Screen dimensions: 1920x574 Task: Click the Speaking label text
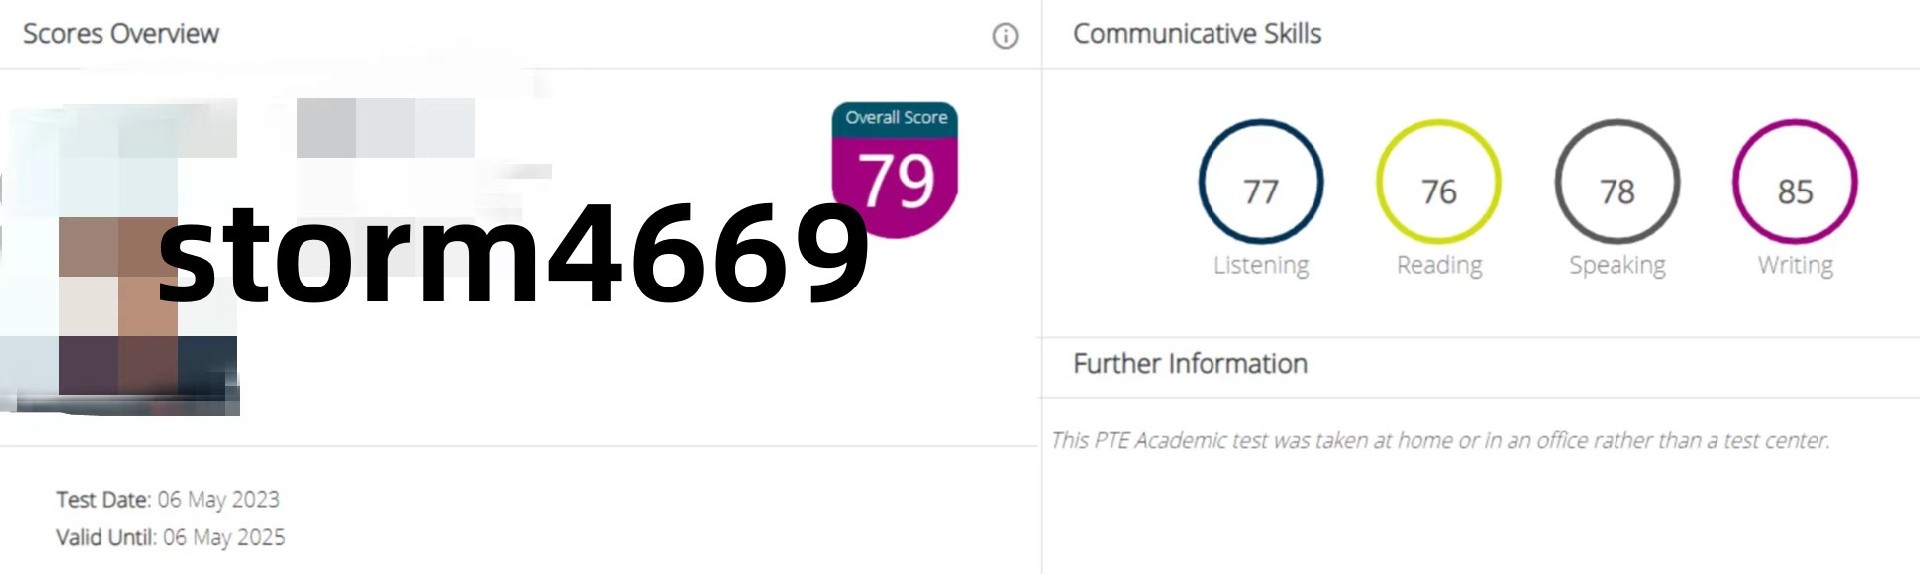point(1617,266)
